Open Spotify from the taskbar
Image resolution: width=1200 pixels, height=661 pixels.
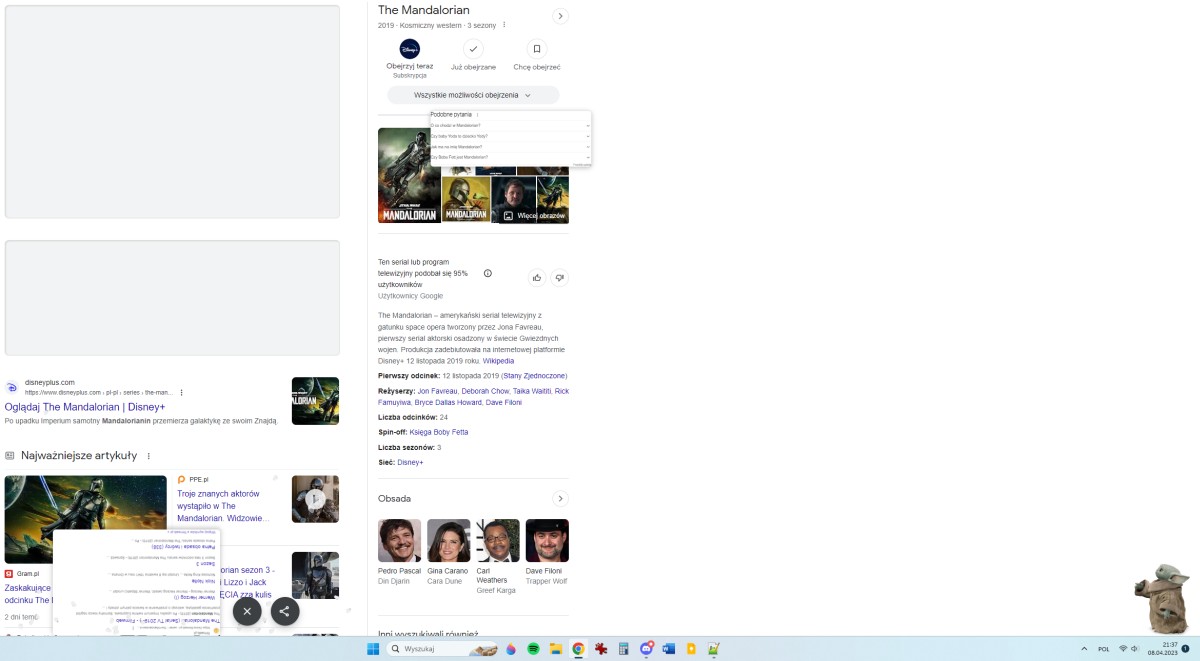tap(533, 649)
